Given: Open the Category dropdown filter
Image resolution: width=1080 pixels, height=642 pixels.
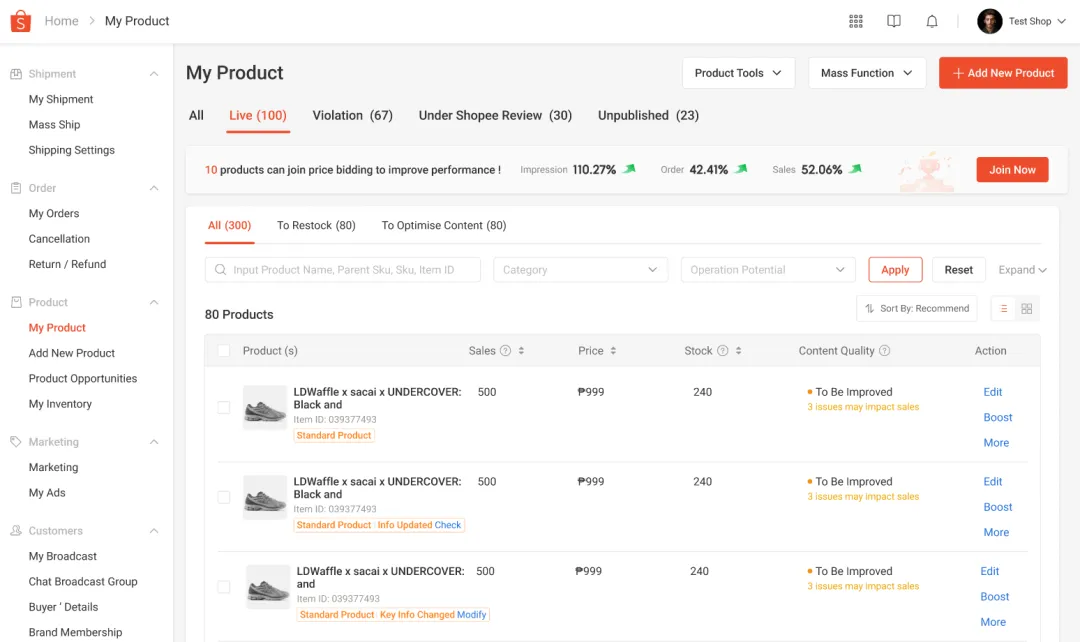Looking at the screenshot, I should [x=580, y=269].
